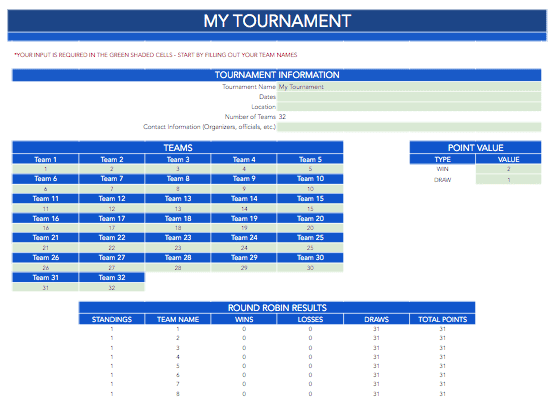Select the name cell under Team 20
The image size is (556, 405).
[x=310, y=228]
